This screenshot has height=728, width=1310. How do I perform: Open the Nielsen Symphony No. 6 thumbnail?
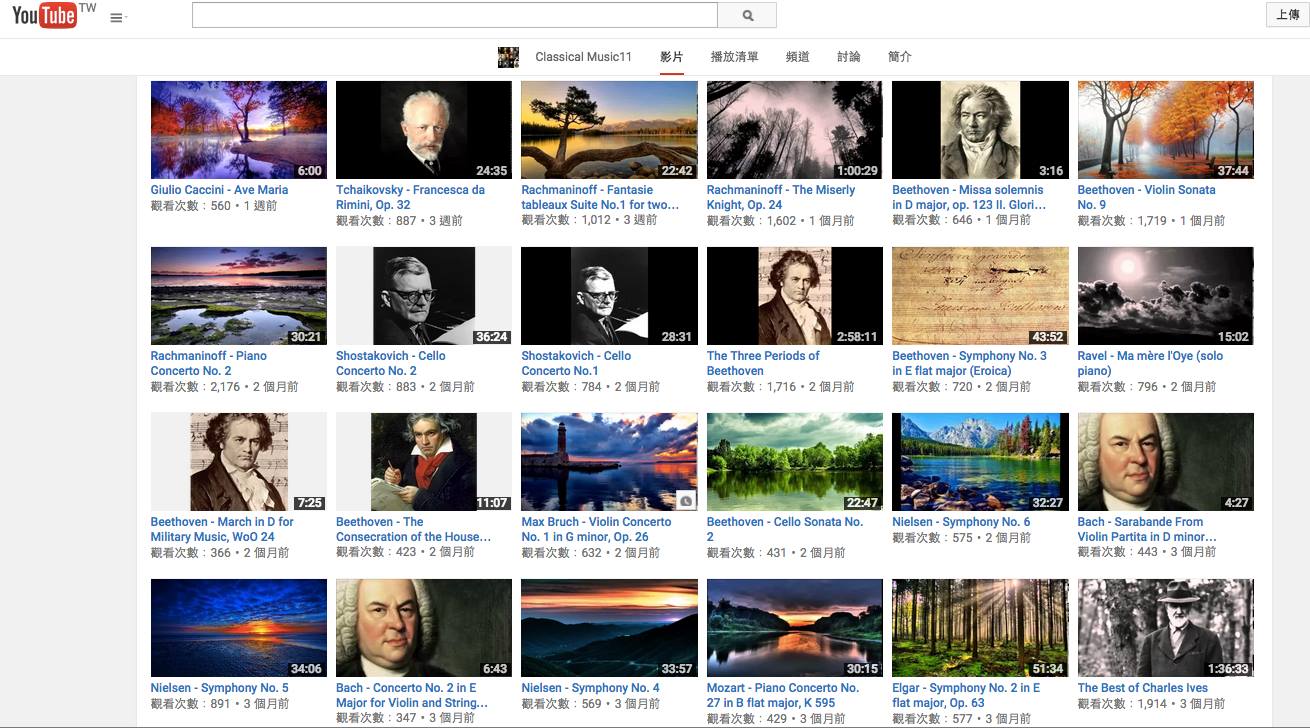(x=980, y=462)
